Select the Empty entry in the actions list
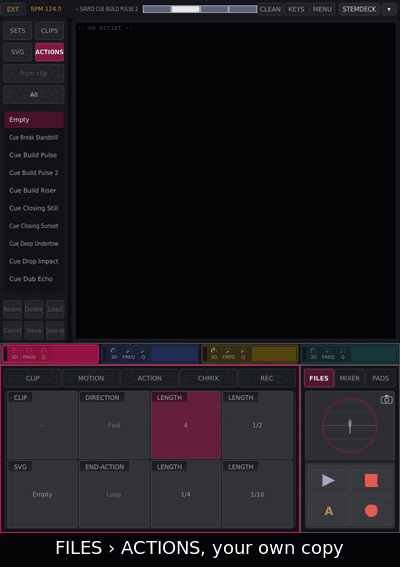The image size is (400, 567). tap(34, 120)
